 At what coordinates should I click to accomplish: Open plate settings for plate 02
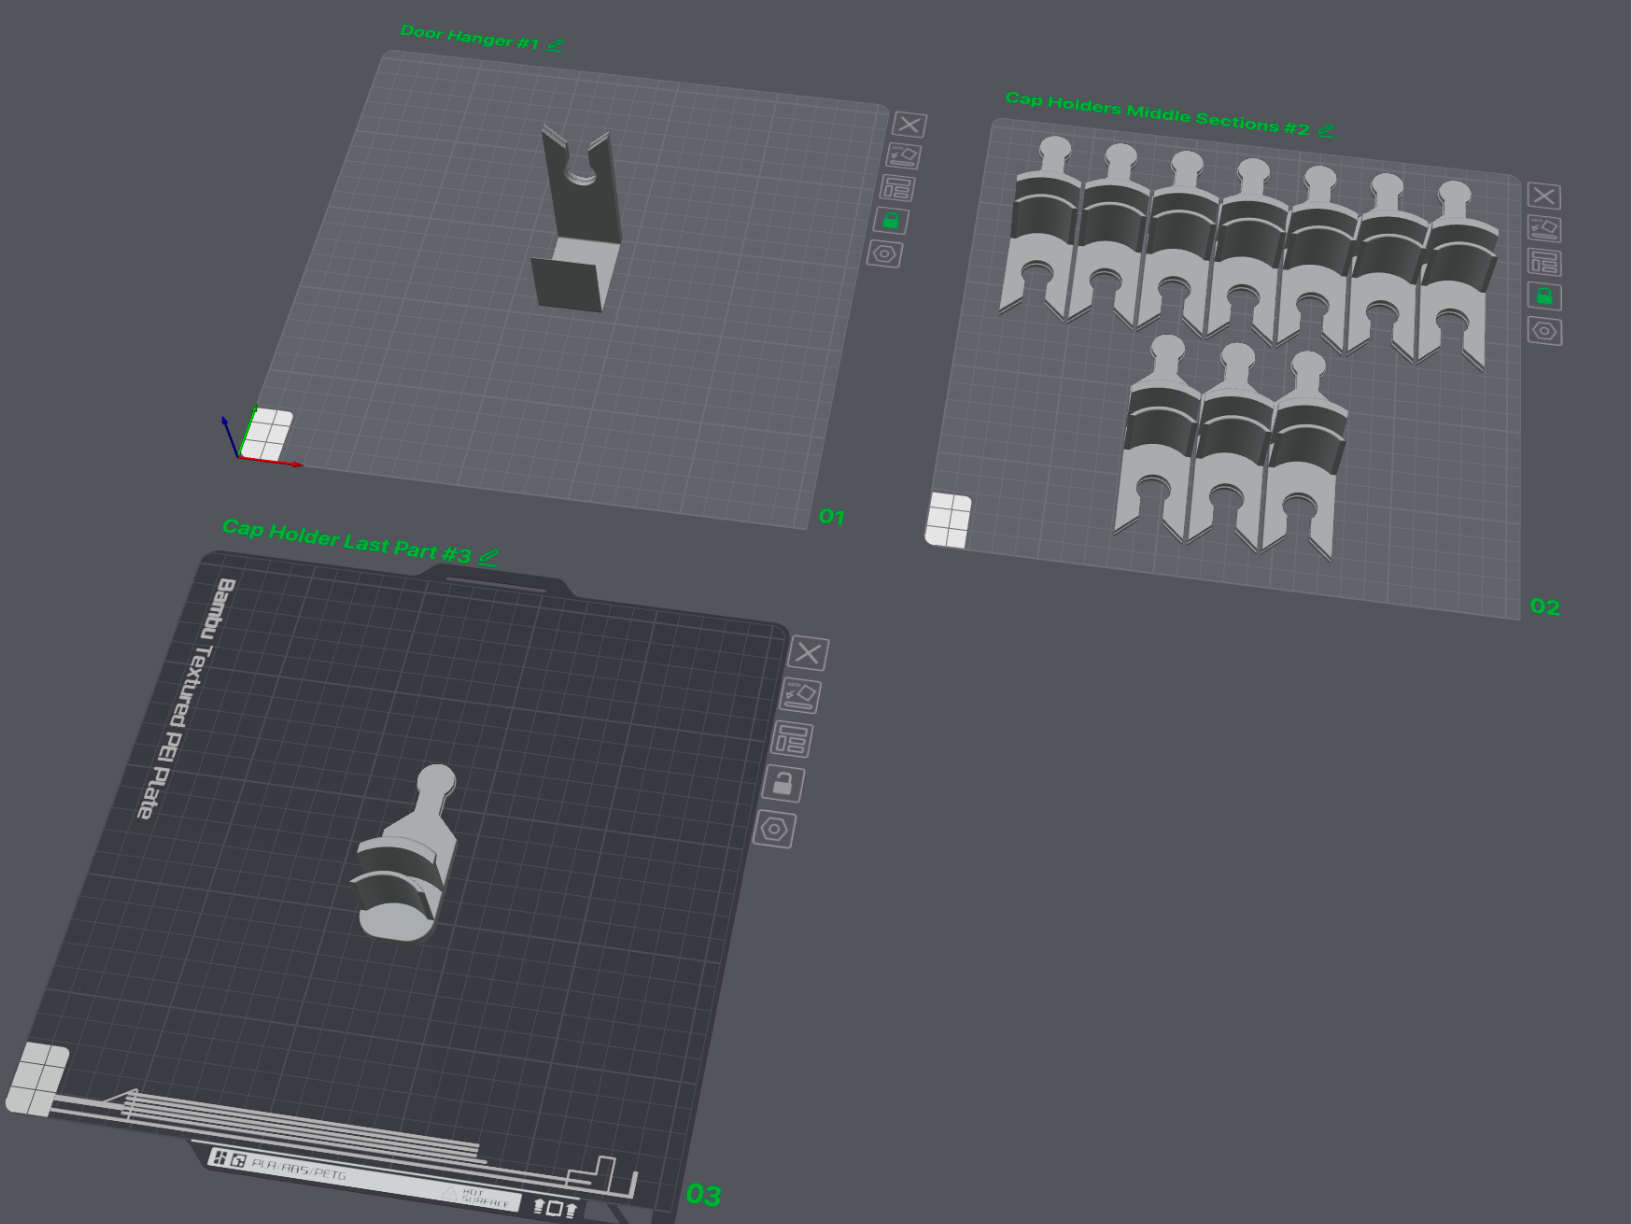pyautogui.click(x=1545, y=331)
